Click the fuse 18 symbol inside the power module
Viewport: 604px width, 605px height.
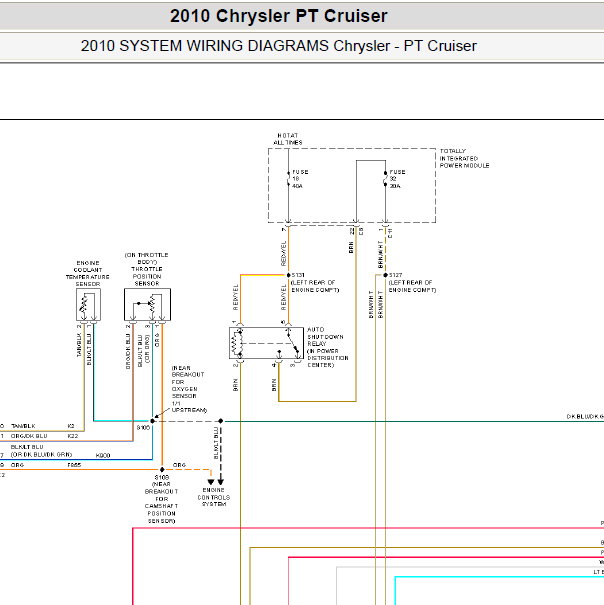pyautogui.click(x=288, y=179)
